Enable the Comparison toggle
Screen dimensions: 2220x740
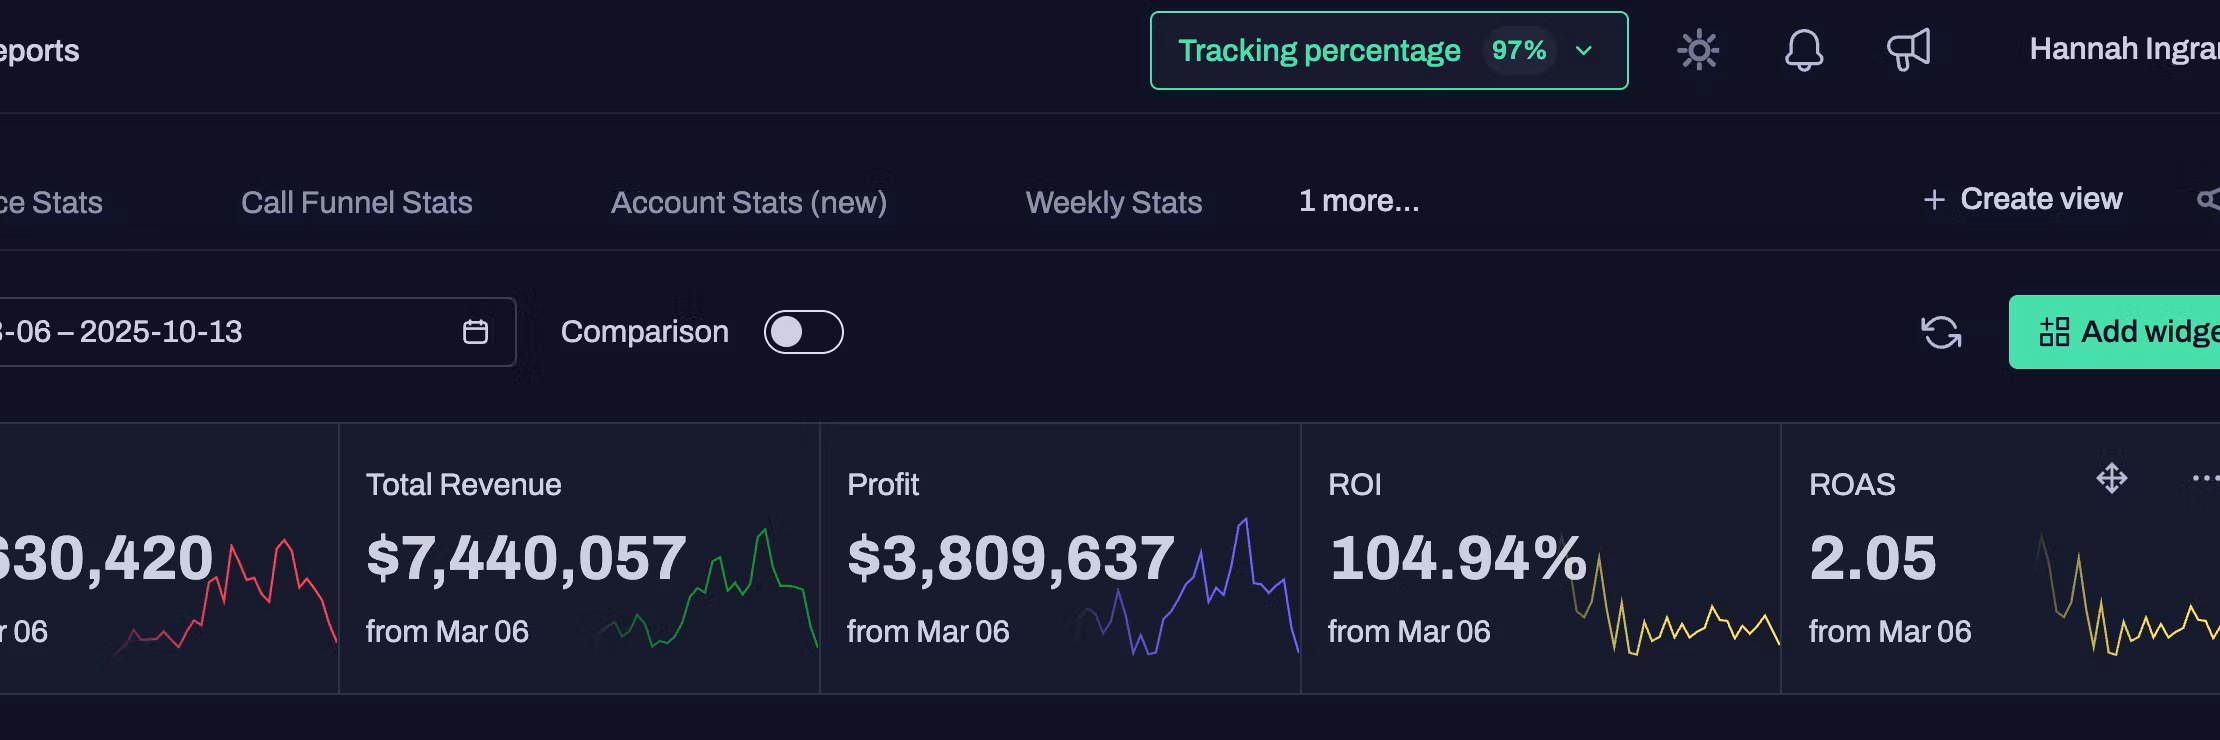pos(803,332)
